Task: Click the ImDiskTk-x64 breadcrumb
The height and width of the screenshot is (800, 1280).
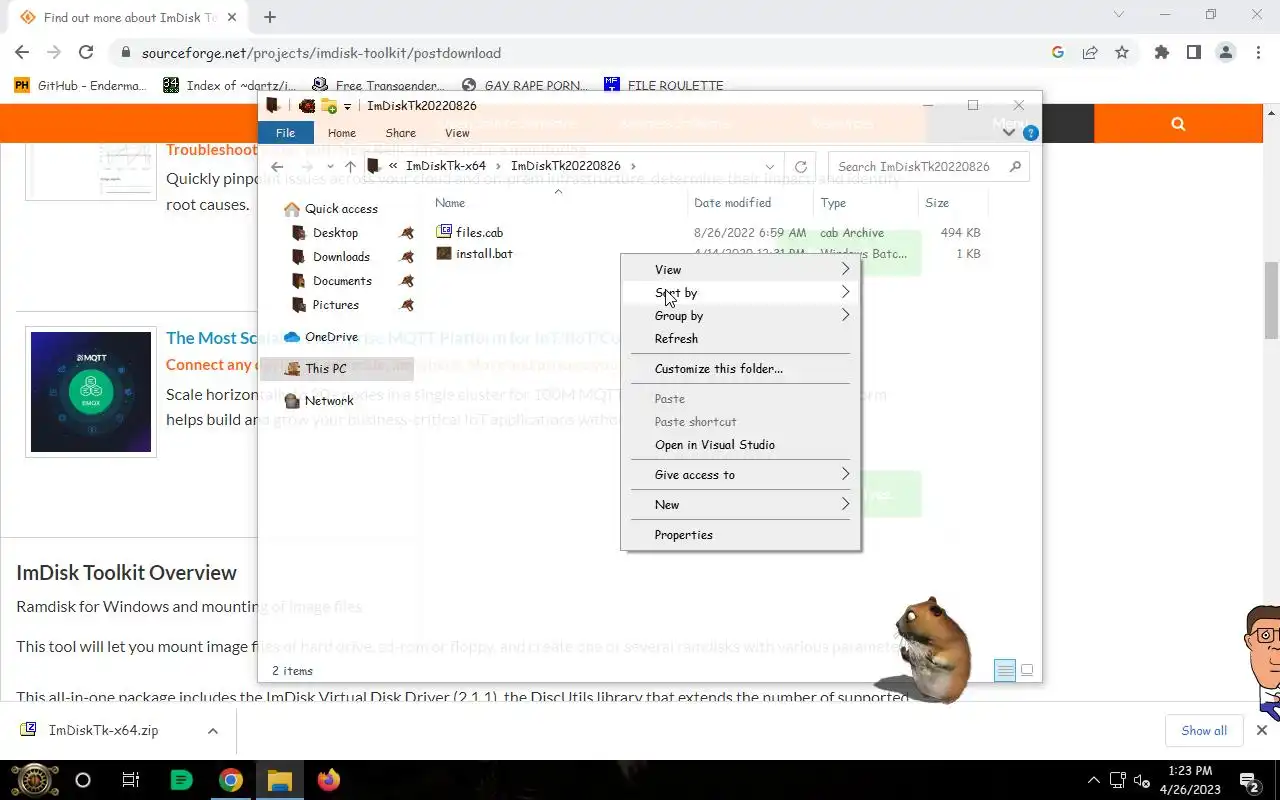Action: pos(445,166)
